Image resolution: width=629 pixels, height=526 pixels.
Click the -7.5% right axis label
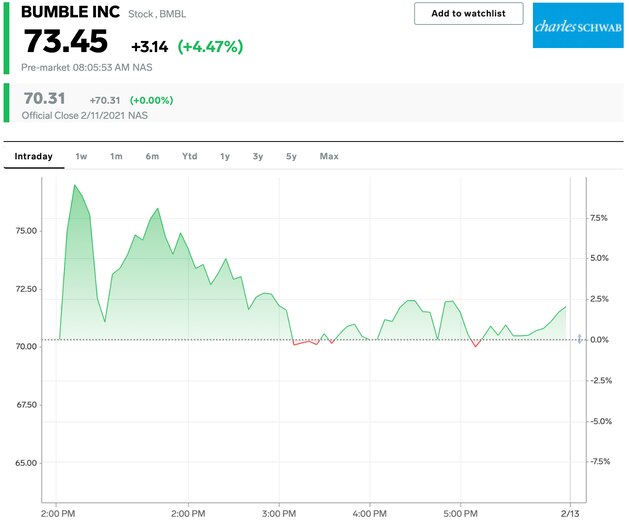tap(600, 461)
